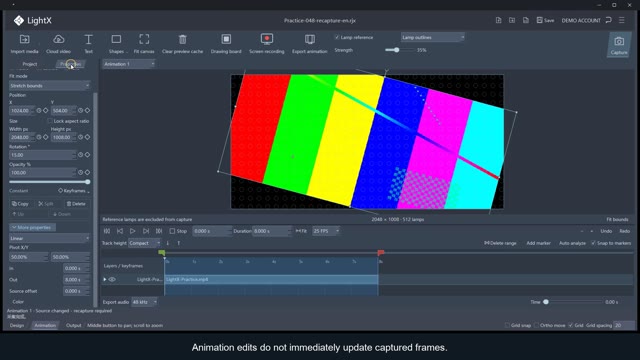
Task: Open the hamburger menu icon
Action: pos(622,20)
